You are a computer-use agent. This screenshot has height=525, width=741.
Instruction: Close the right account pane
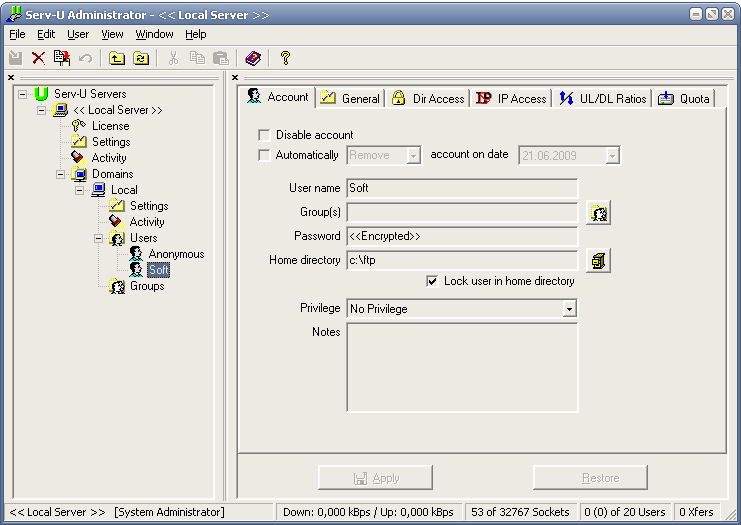click(x=235, y=77)
